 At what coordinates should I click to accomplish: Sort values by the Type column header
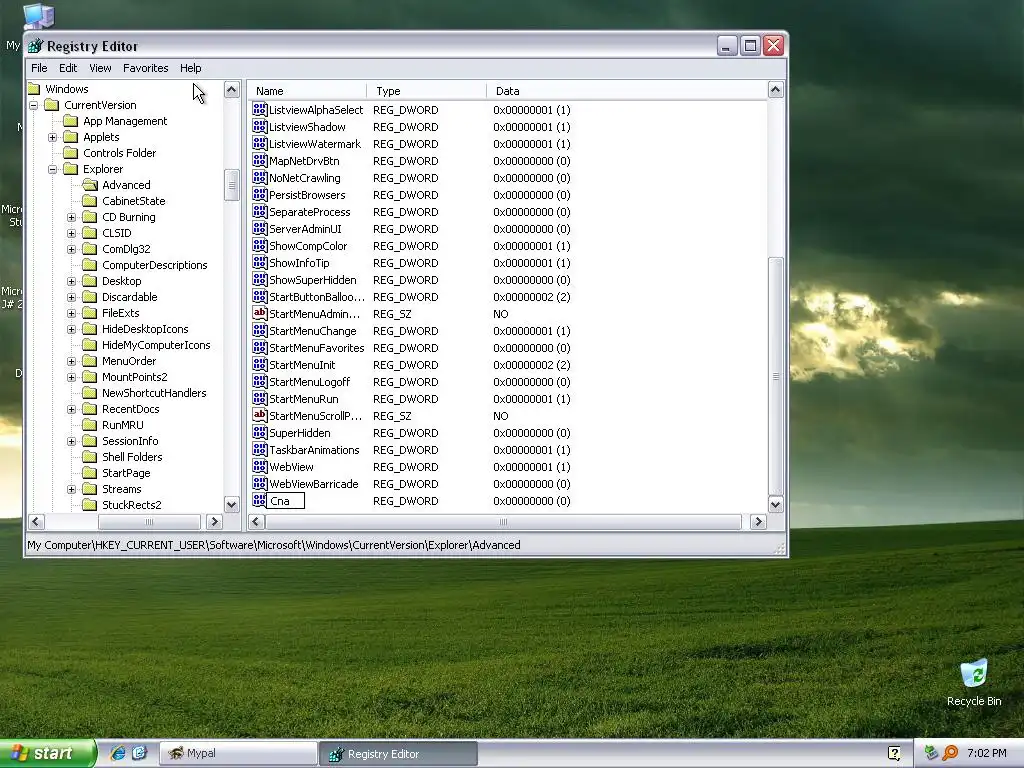click(426, 91)
